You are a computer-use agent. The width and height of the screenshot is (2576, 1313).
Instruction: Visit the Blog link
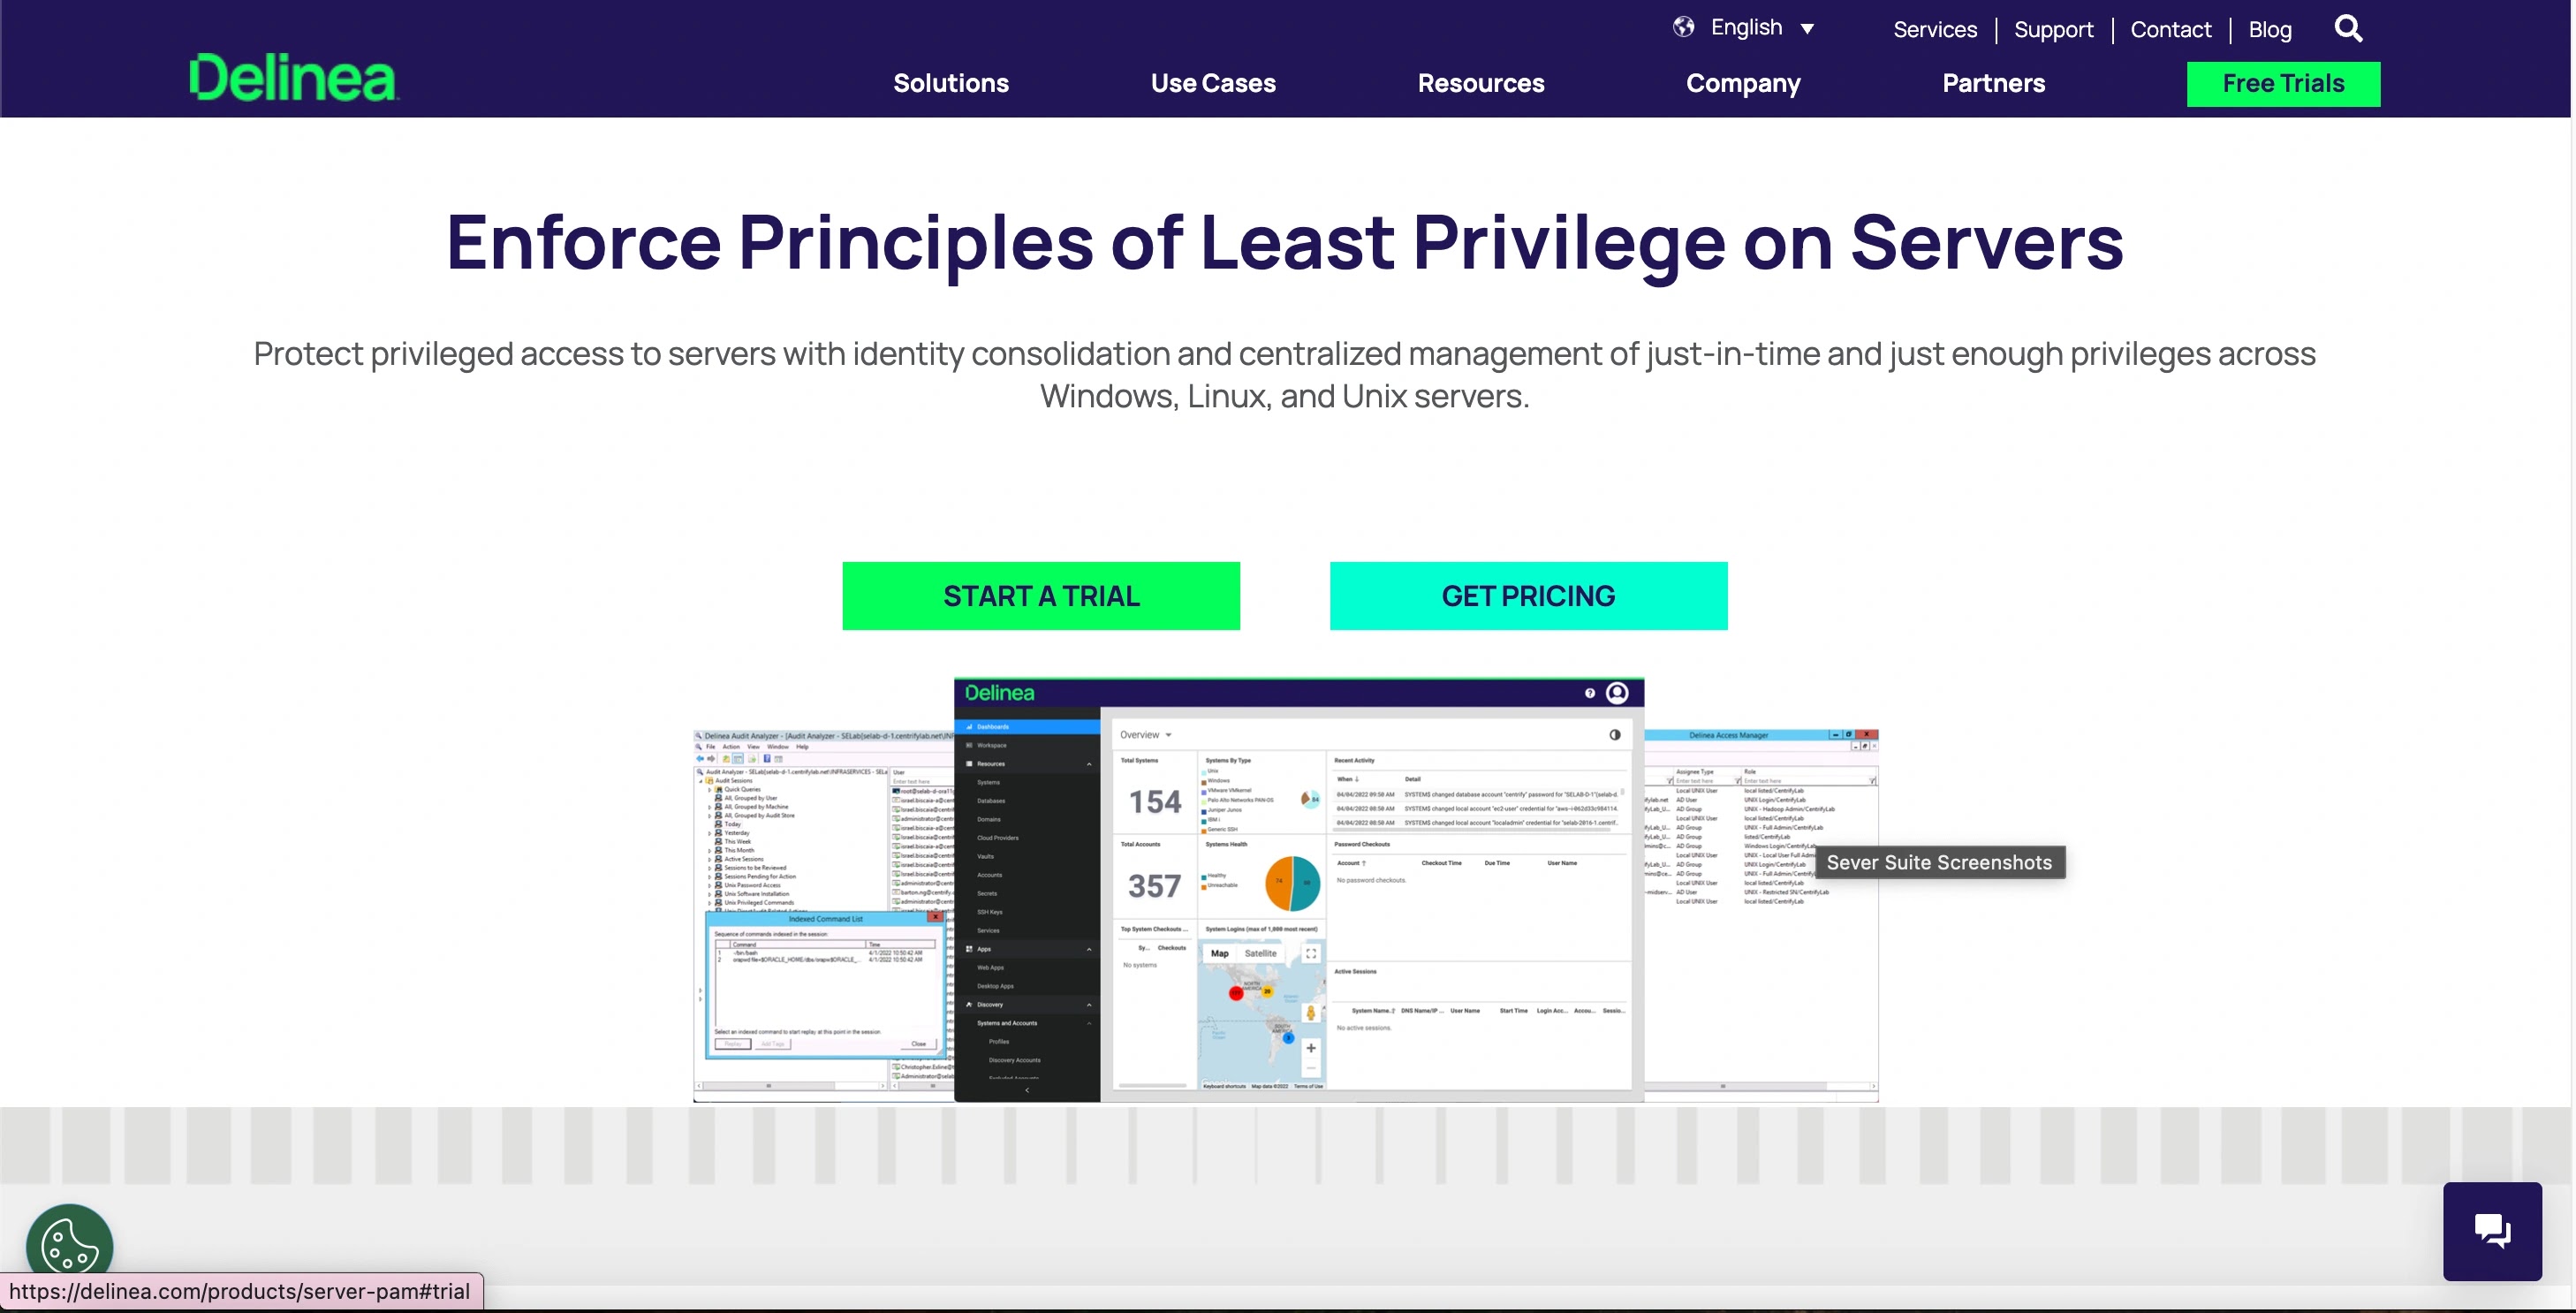[x=2270, y=30]
